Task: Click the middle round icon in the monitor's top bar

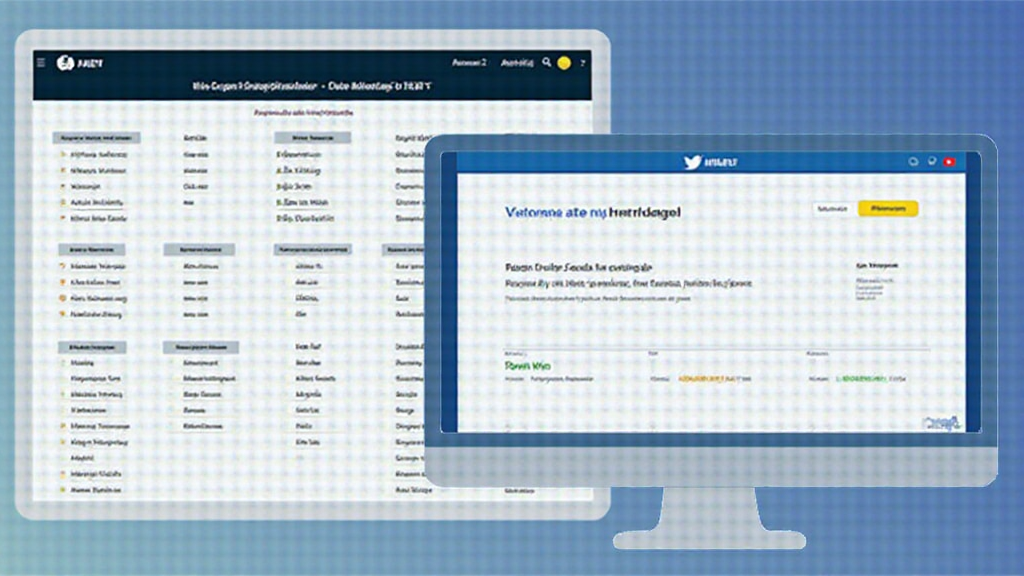Action: pos(931,161)
